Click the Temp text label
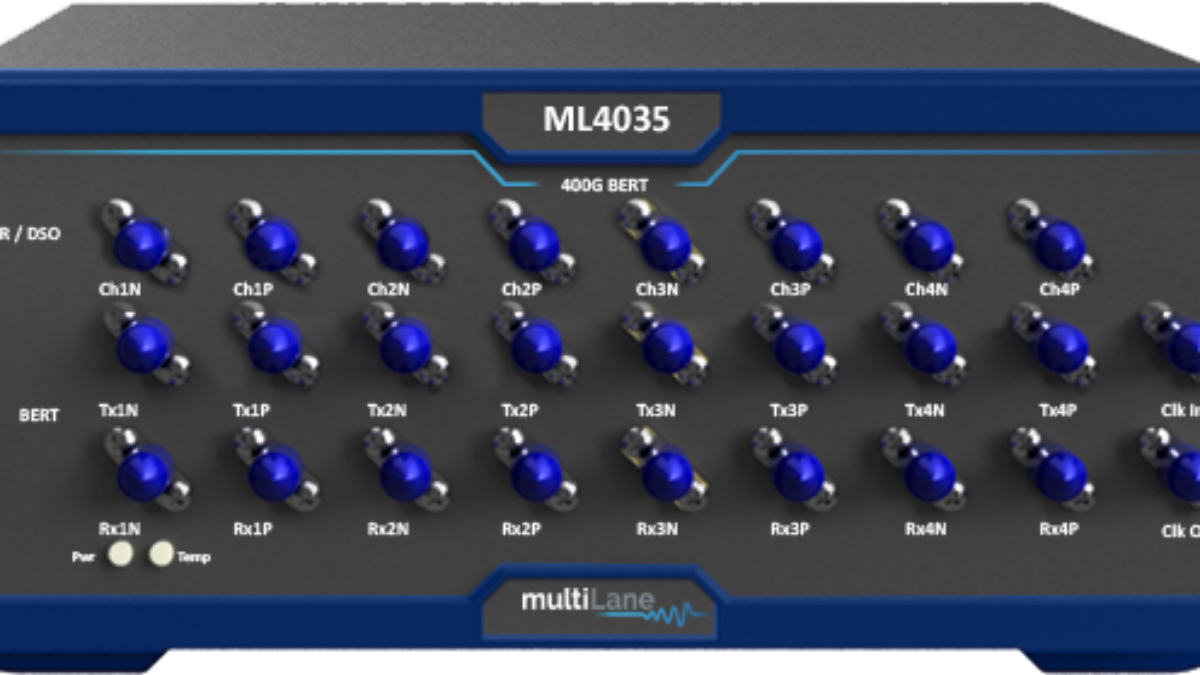The height and width of the screenshot is (675, 1200). (x=194, y=557)
